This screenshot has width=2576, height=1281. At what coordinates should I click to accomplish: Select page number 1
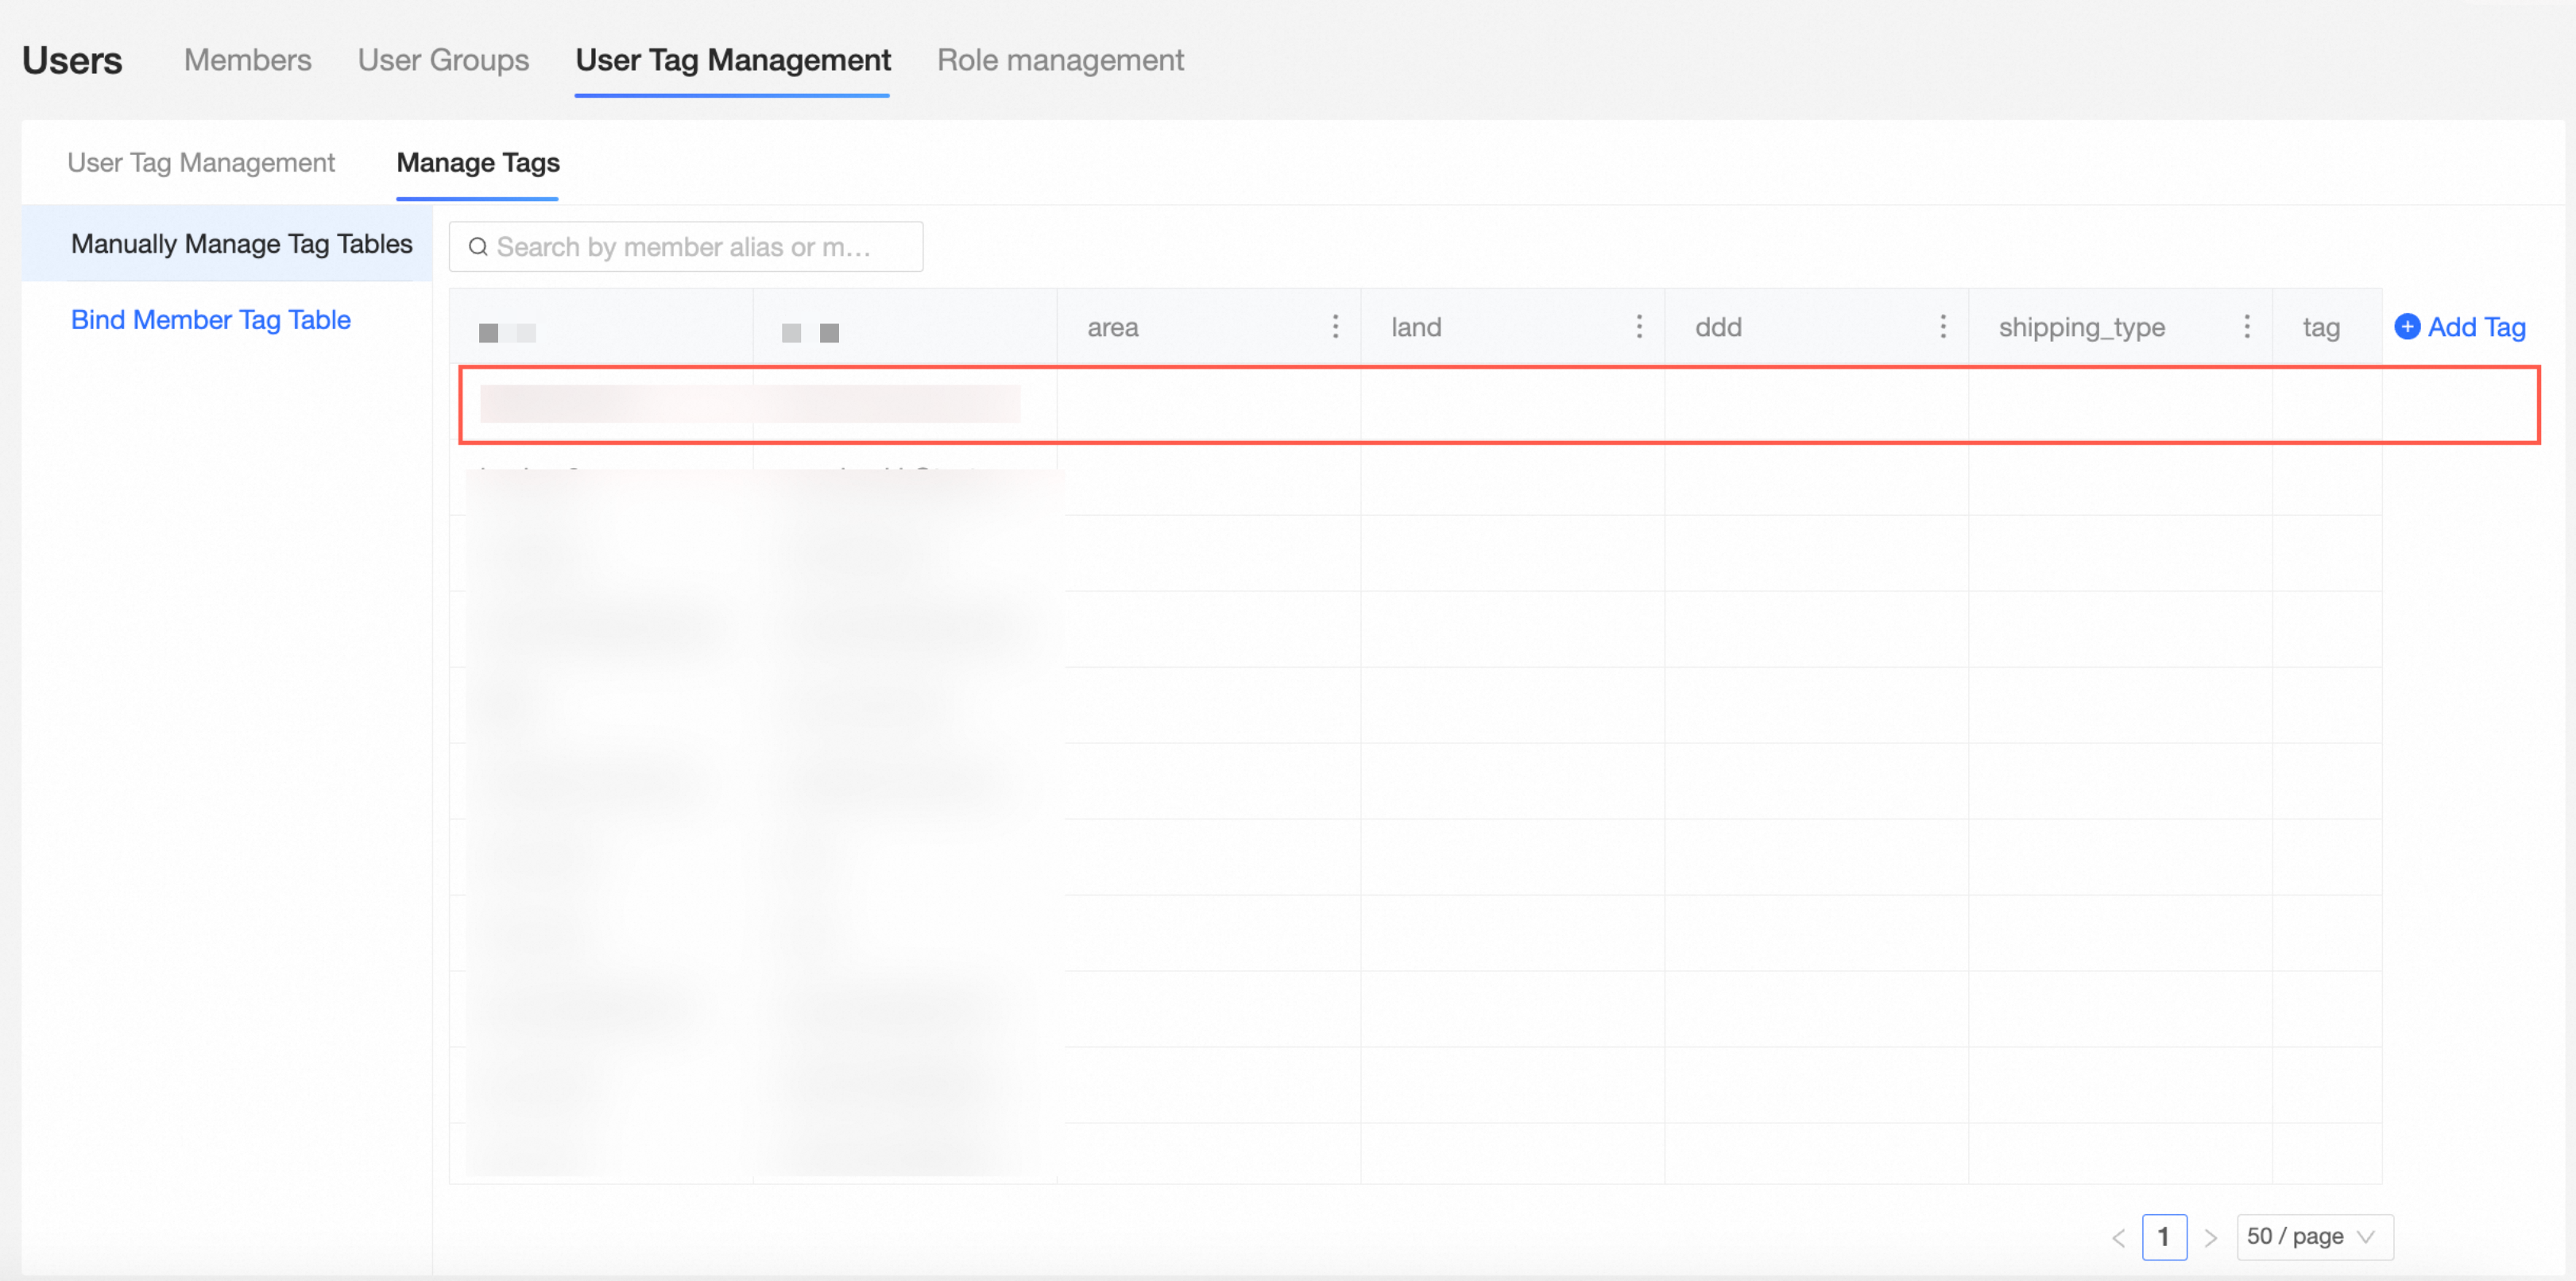[x=2164, y=1237]
